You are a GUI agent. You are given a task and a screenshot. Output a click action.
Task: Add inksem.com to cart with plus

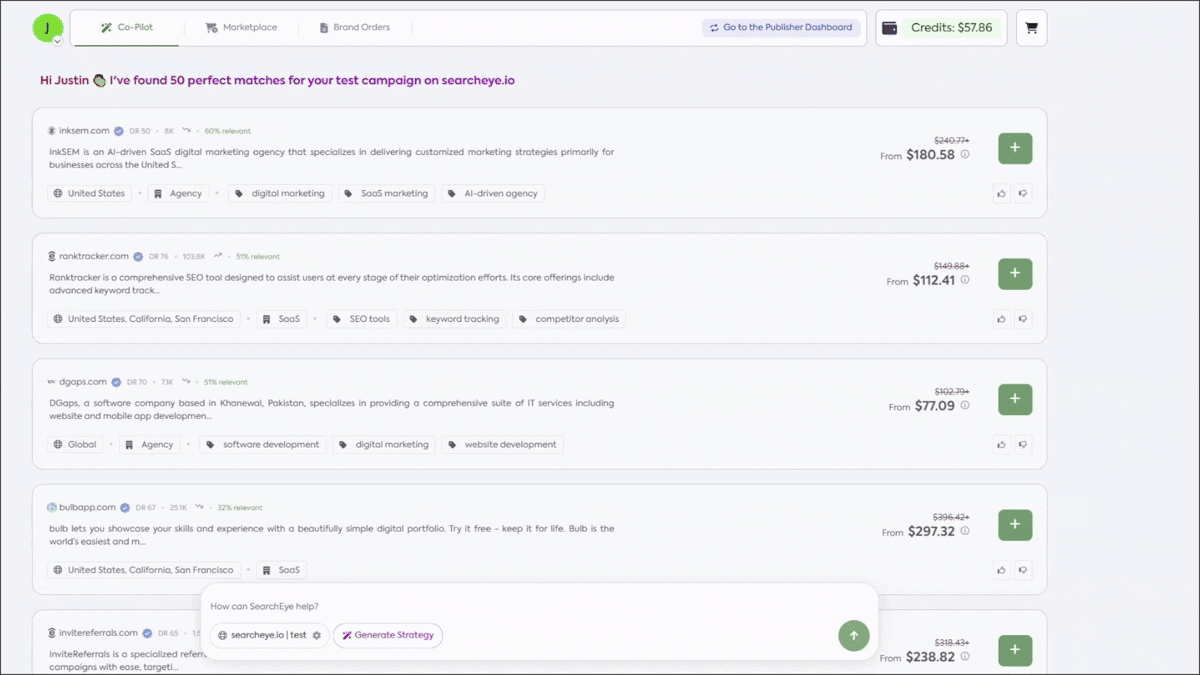pos(1015,148)
